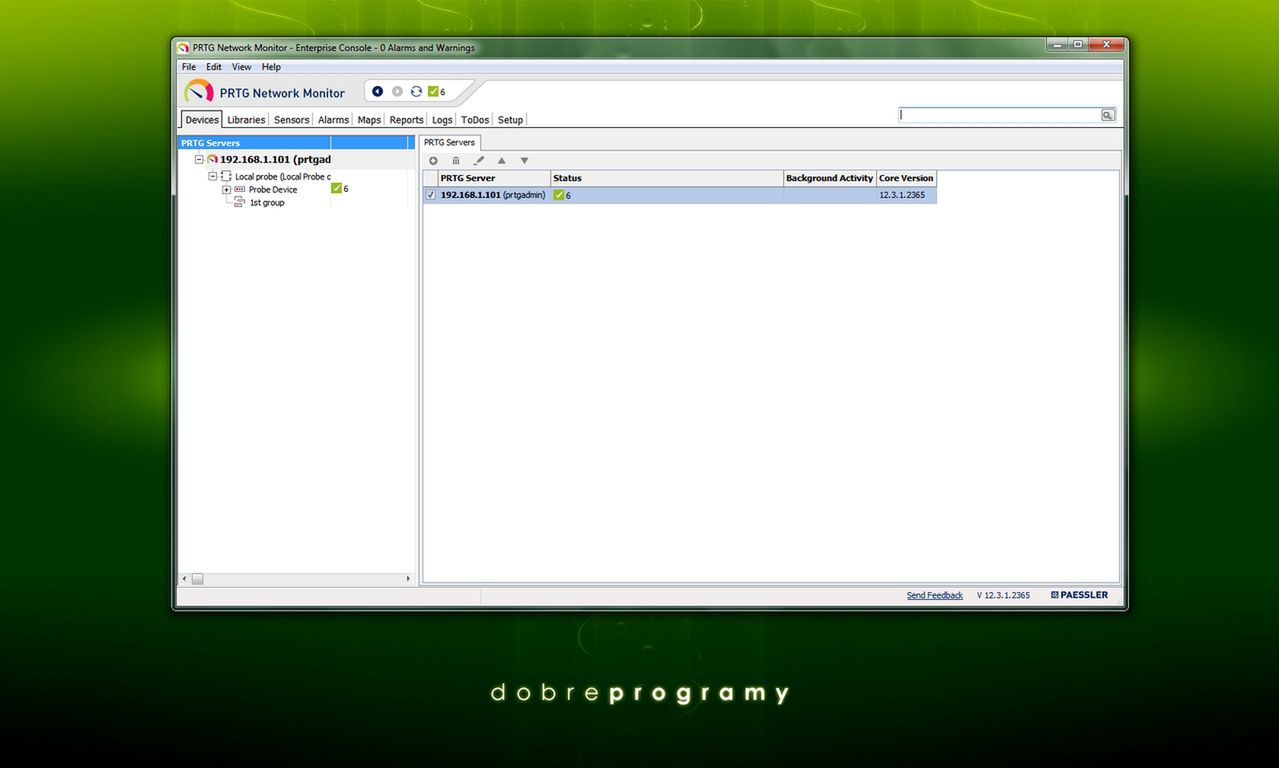Viewport: 1279px width, 768px height.
Task: Move server down with triangle icon
Action: click(x=524, y=161)
